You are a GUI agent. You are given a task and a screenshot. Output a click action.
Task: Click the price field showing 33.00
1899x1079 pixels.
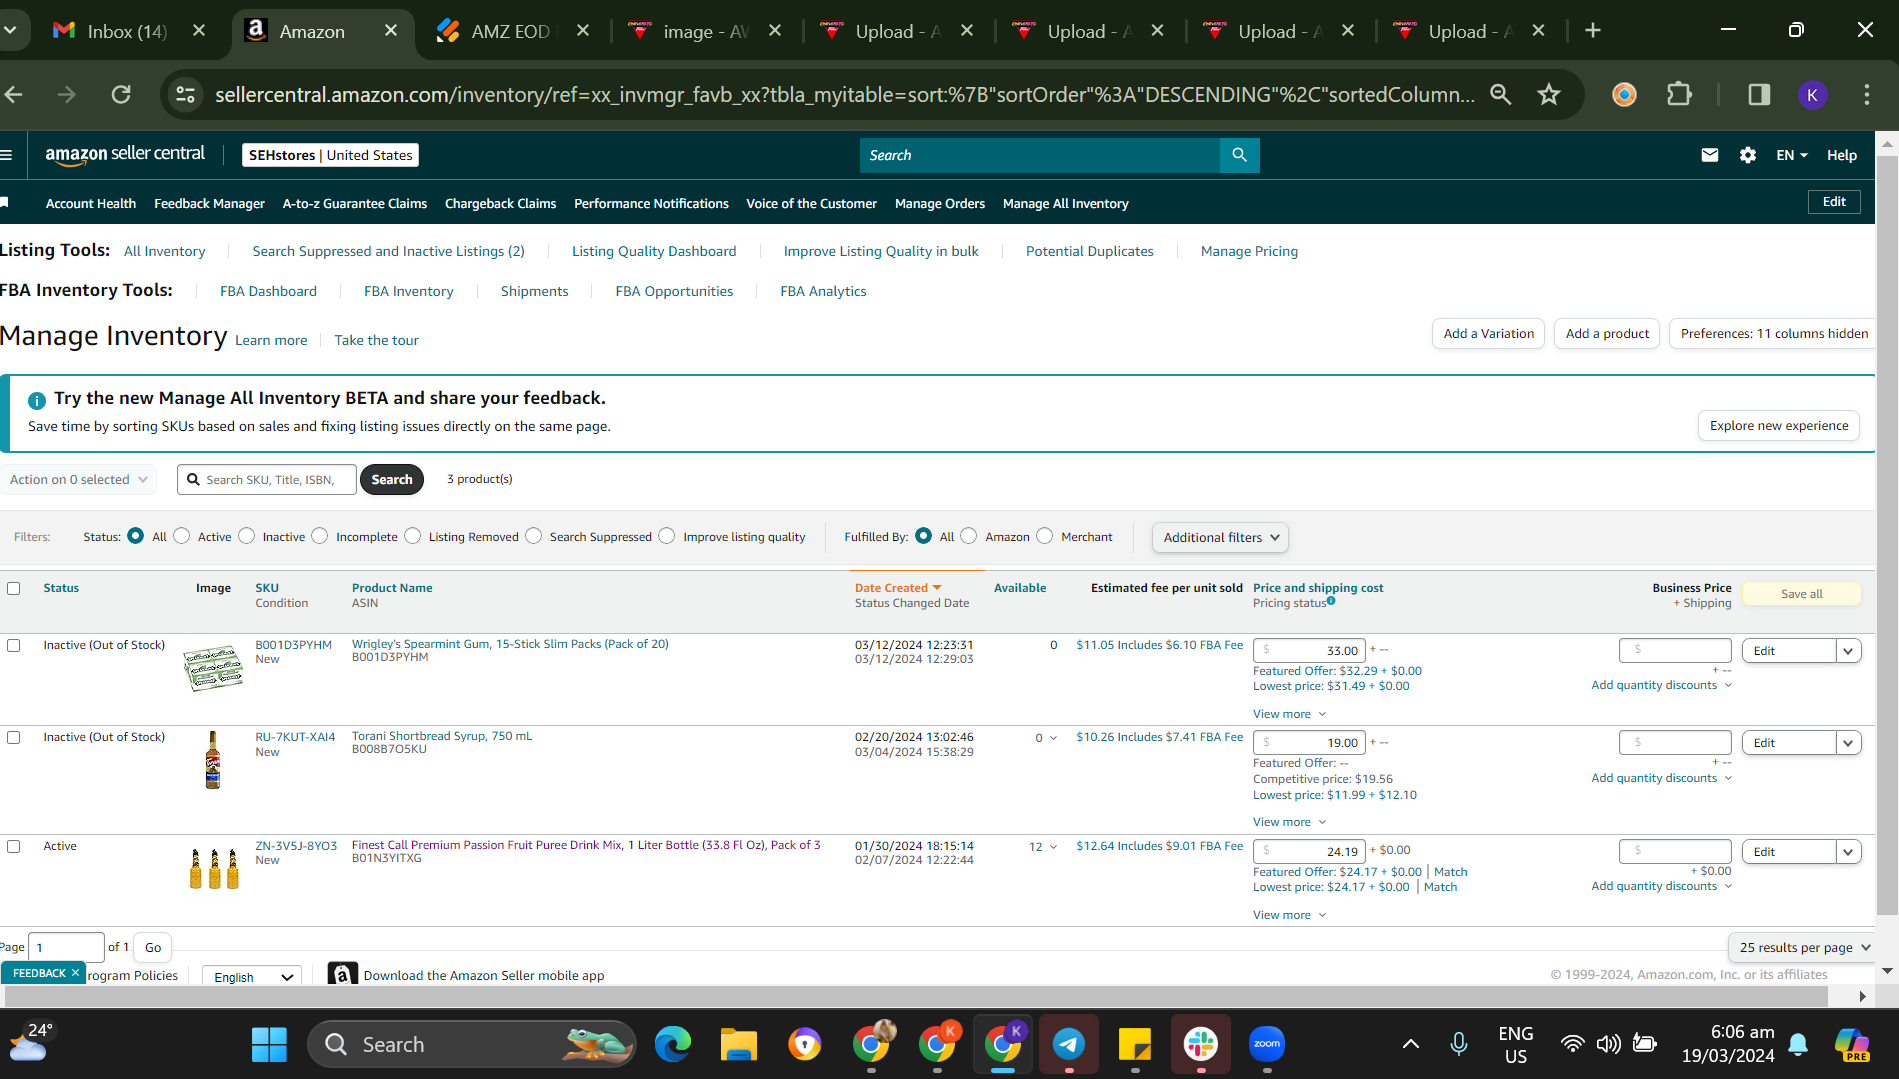click(x=1309, y=651)
